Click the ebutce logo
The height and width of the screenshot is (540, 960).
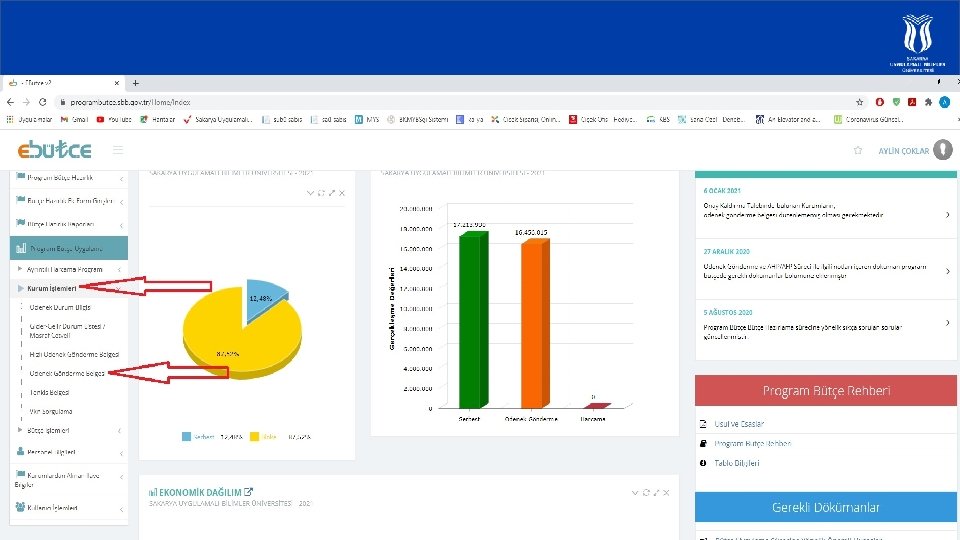click(x=54, y=149)
